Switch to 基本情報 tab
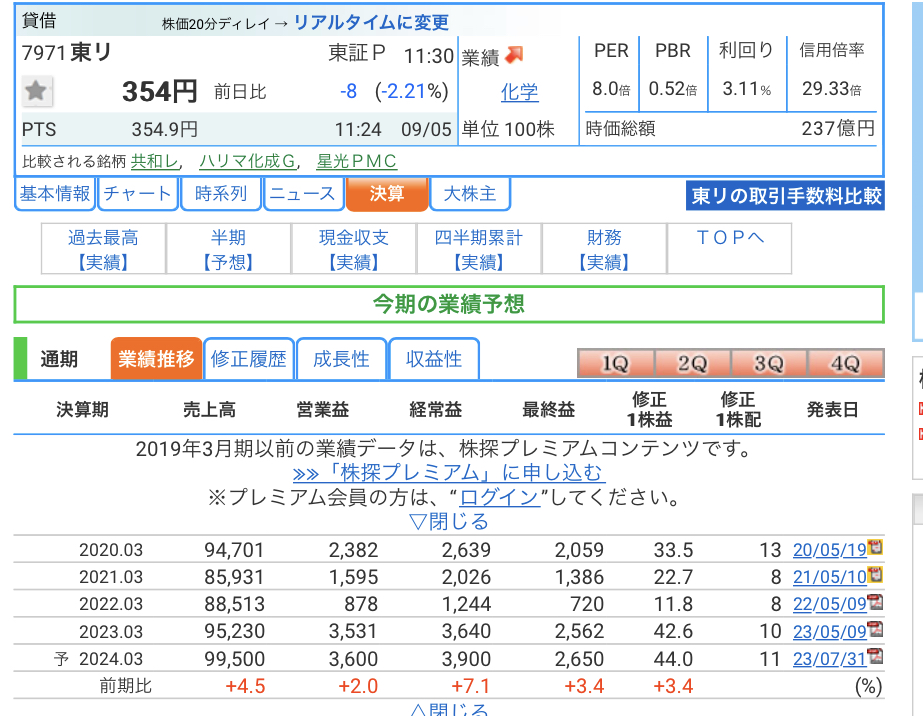 click(55, 194)
